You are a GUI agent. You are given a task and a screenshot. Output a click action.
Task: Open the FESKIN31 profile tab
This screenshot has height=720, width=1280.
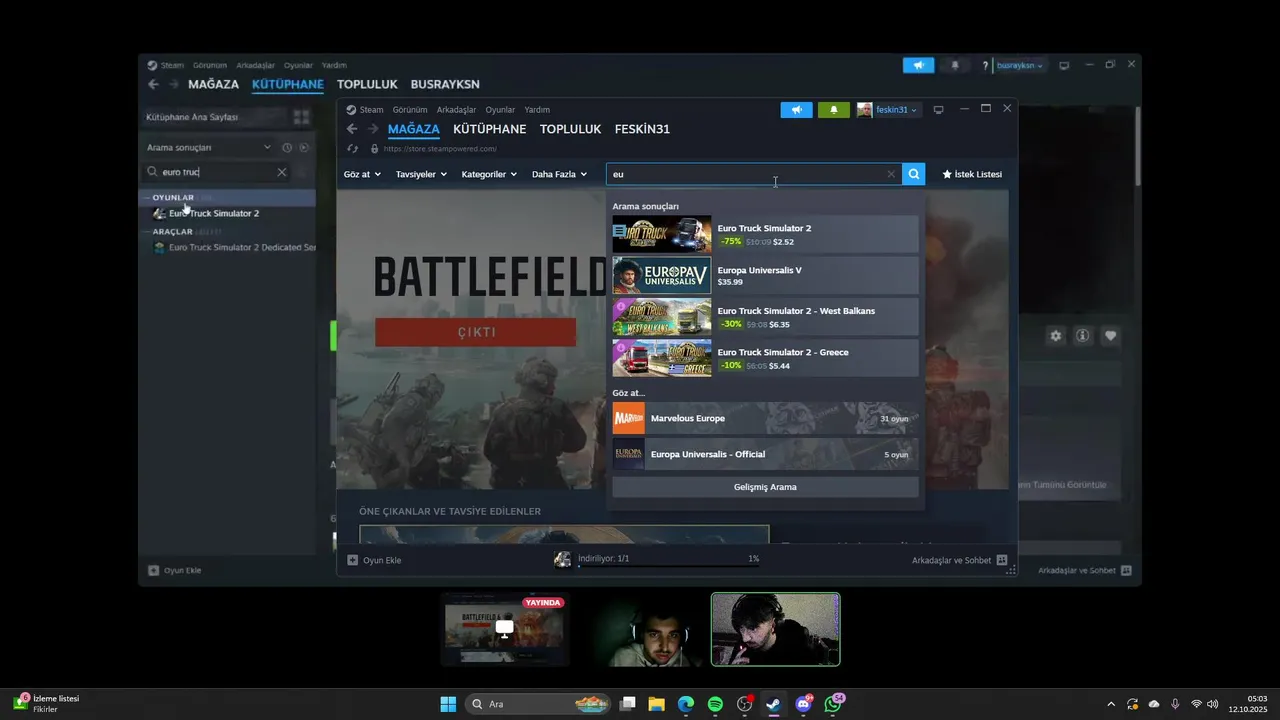coord(642,129)
